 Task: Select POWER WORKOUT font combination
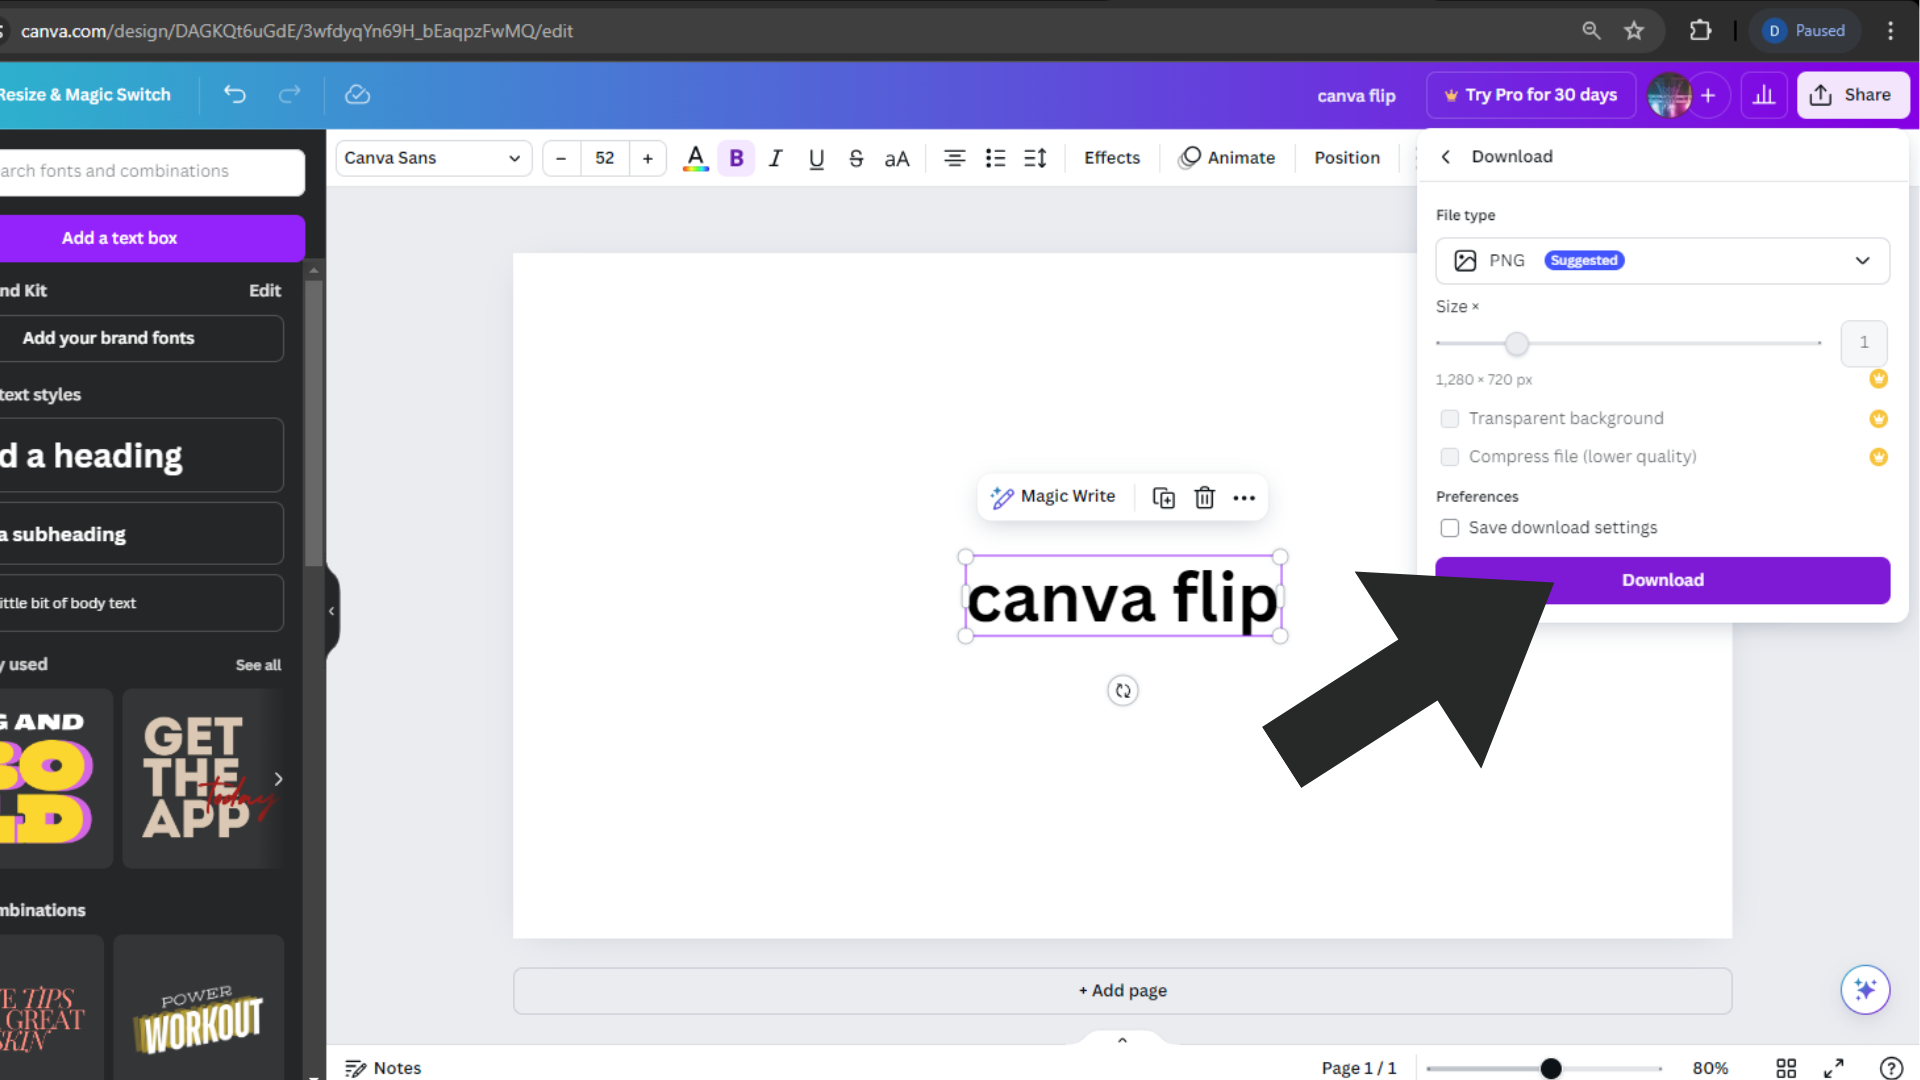(x=199, y=1008)
